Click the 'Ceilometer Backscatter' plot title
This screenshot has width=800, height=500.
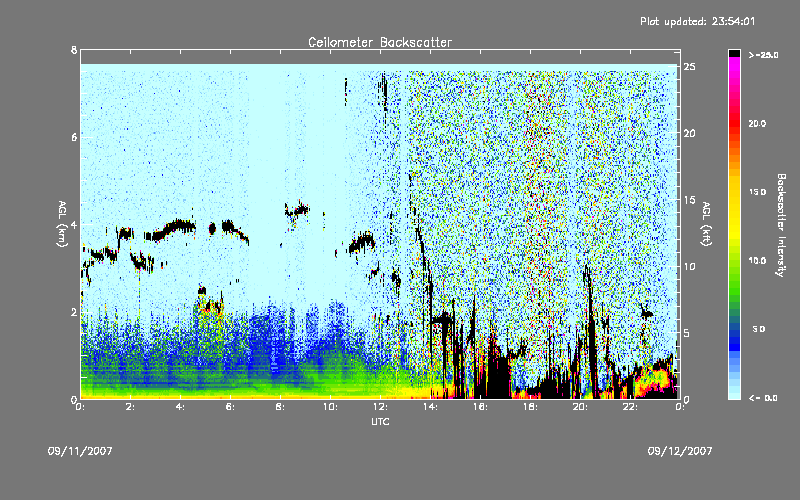point(380,42)
